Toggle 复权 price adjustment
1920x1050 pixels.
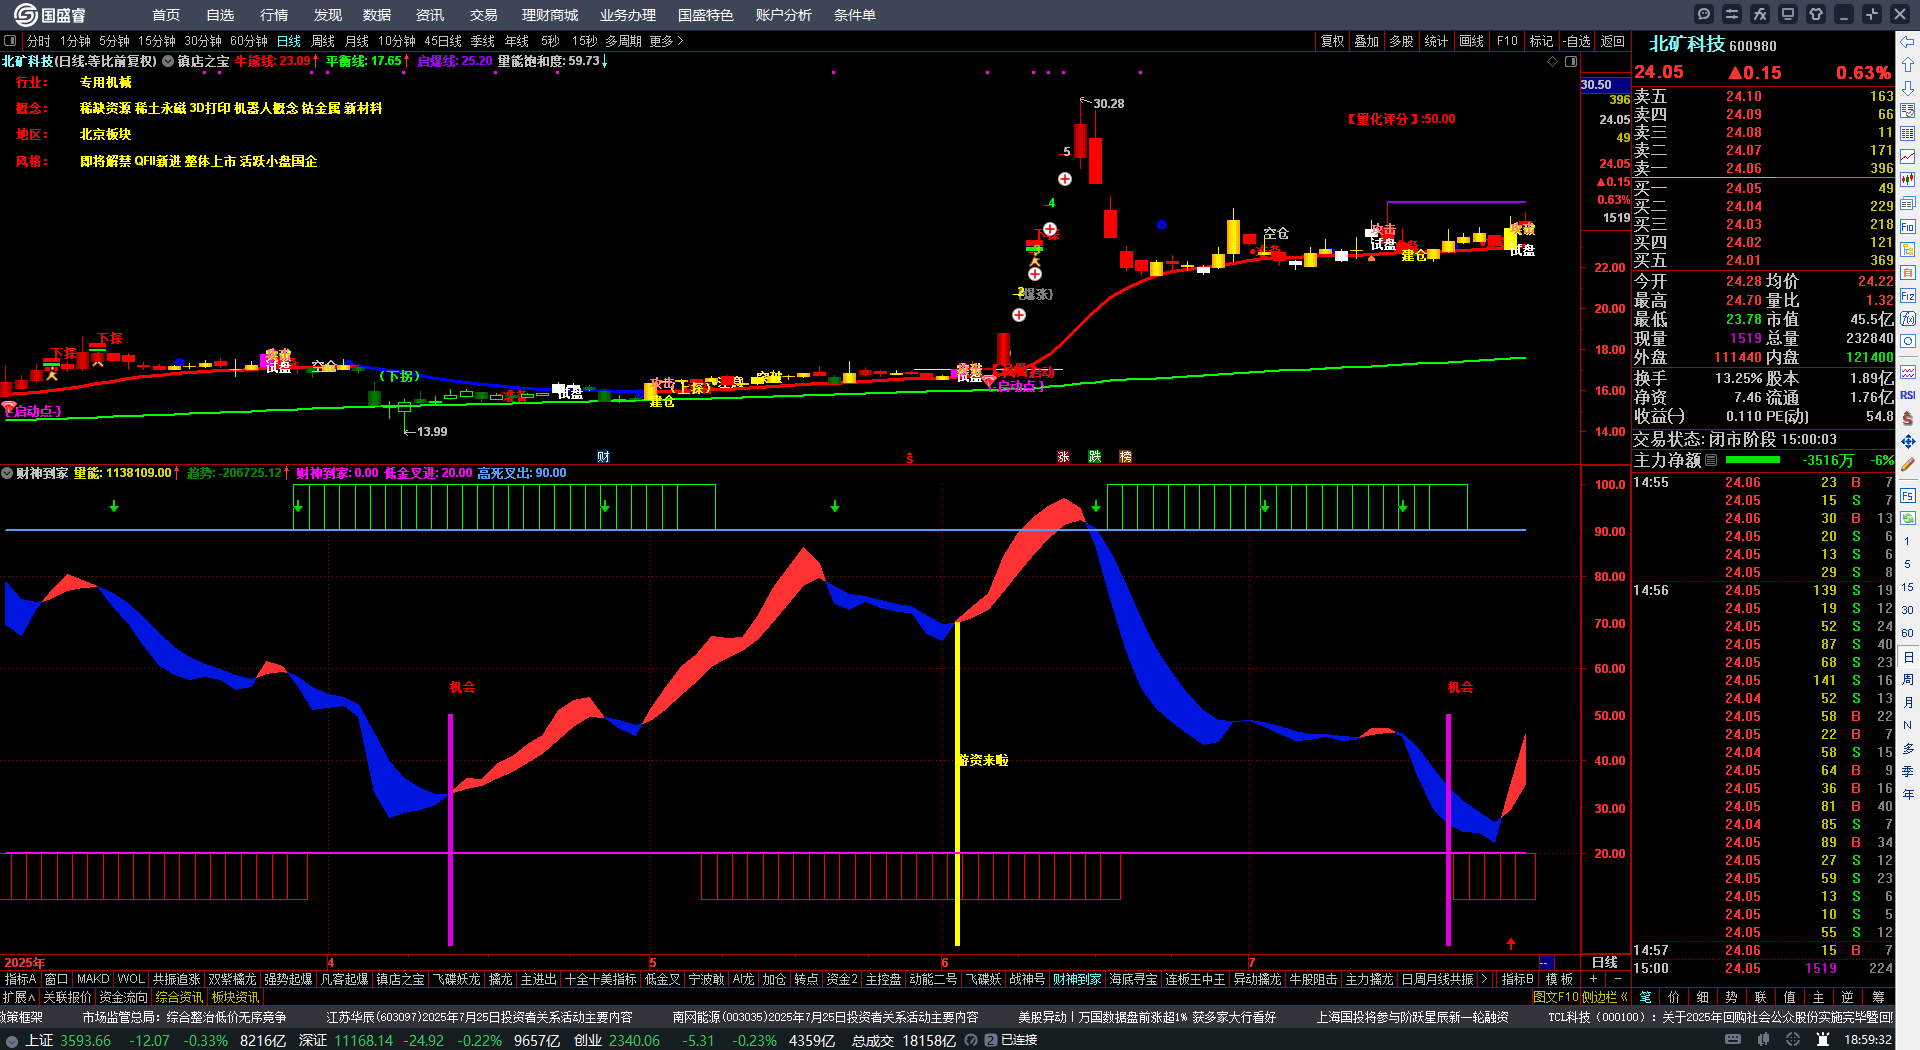pyautogui.click(x=1333, y=41)
